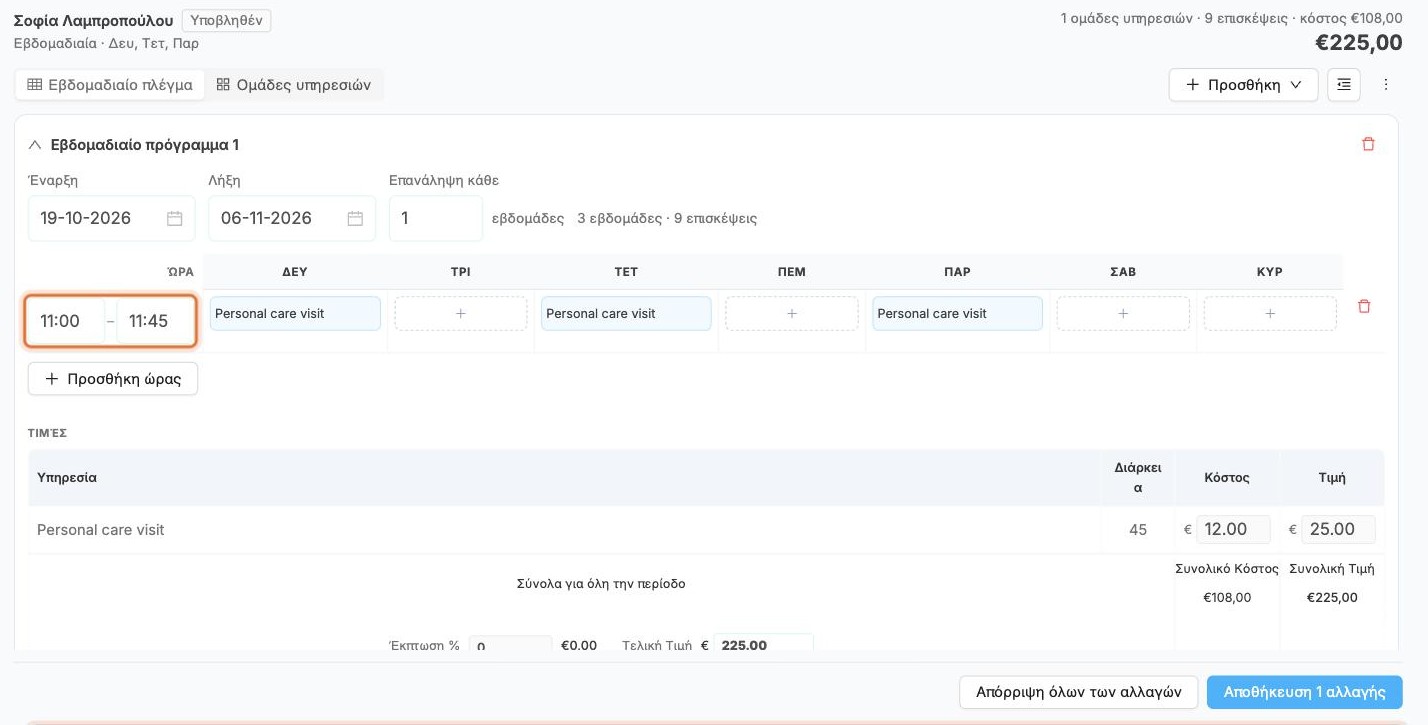Click the Personal care visit price row
Screen dimensions: 1428x725
(706, 530)
